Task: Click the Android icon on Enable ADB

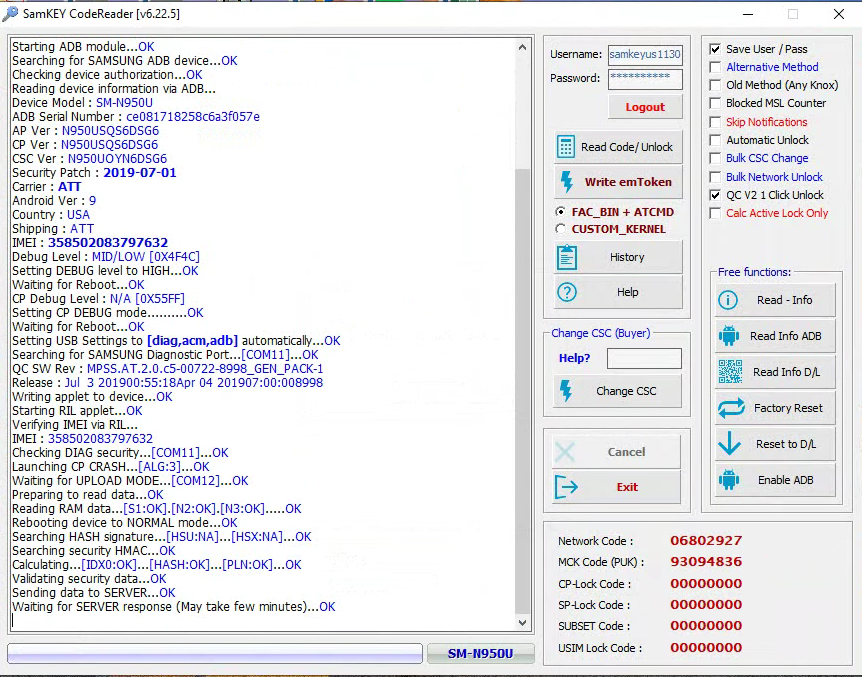Action: (x=729, y=480)
